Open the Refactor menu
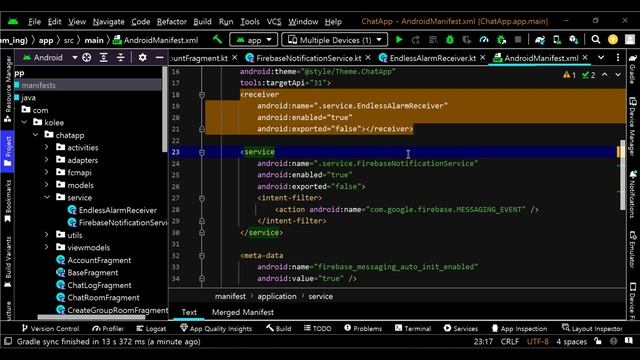Image resolution: width=640 pixels, height=360 pixels. [171, 22]
